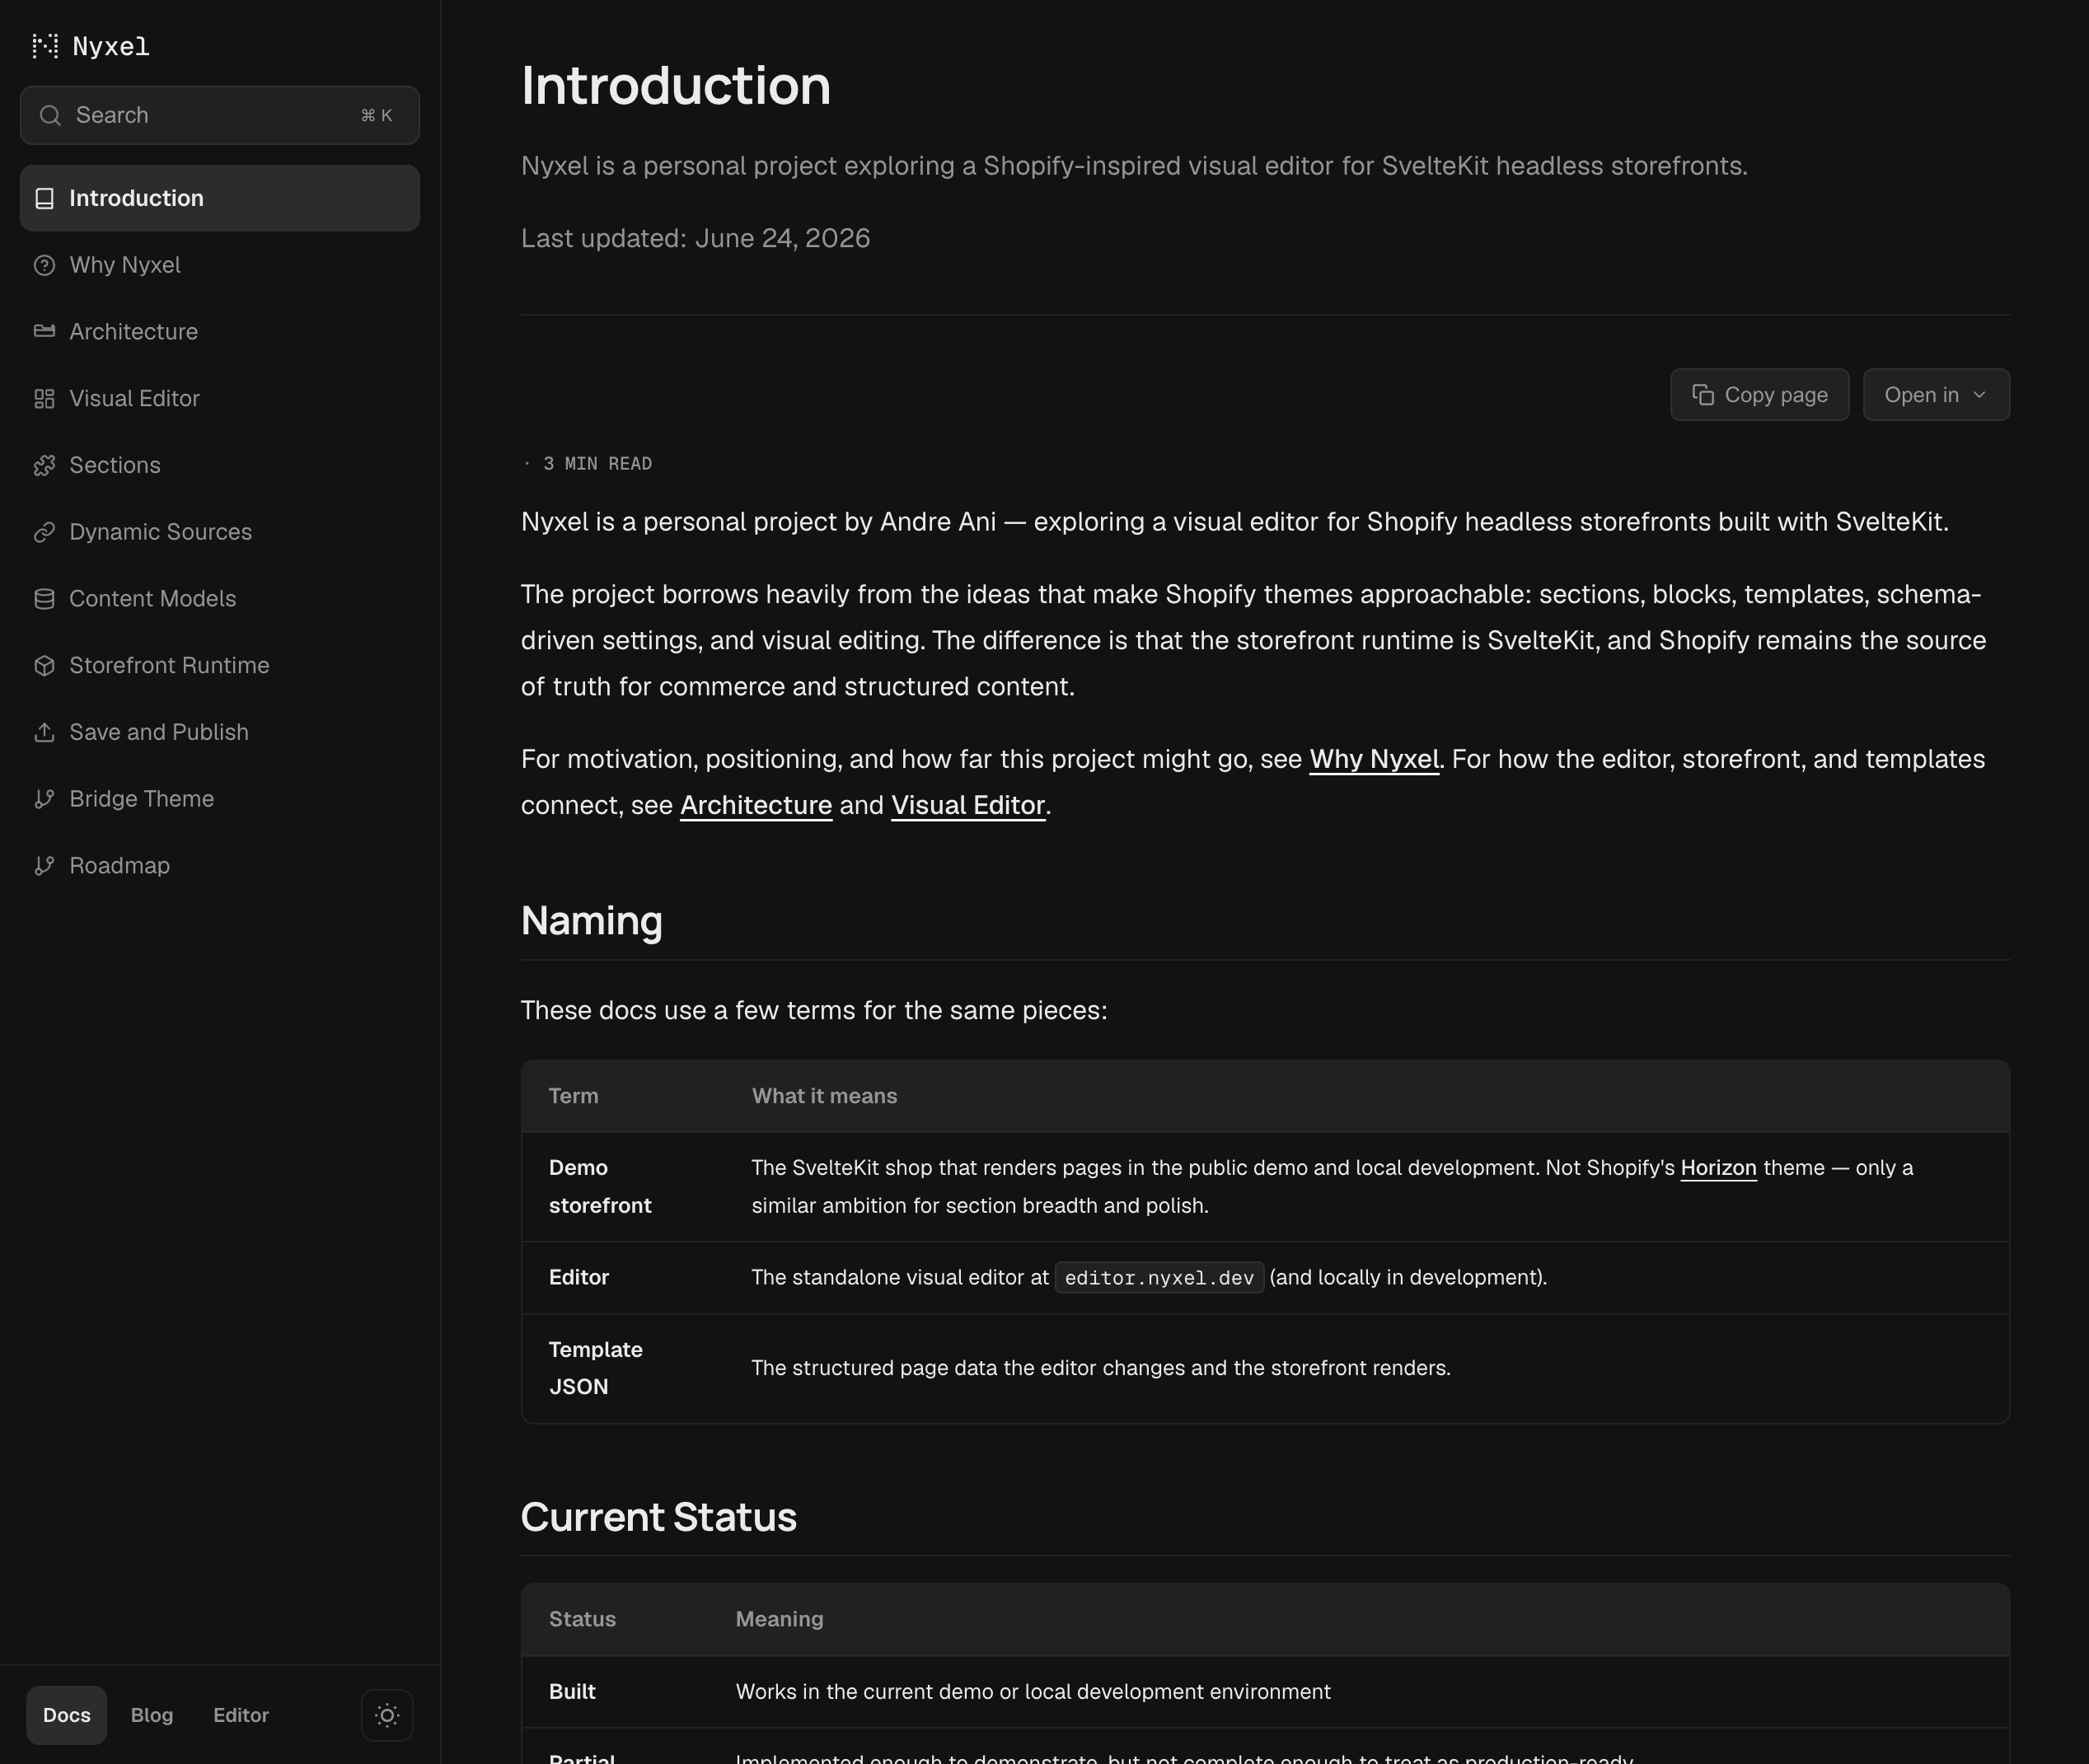Click the Editor table term
The image size is (2089, 1764).
click(x=579, y=1278)
